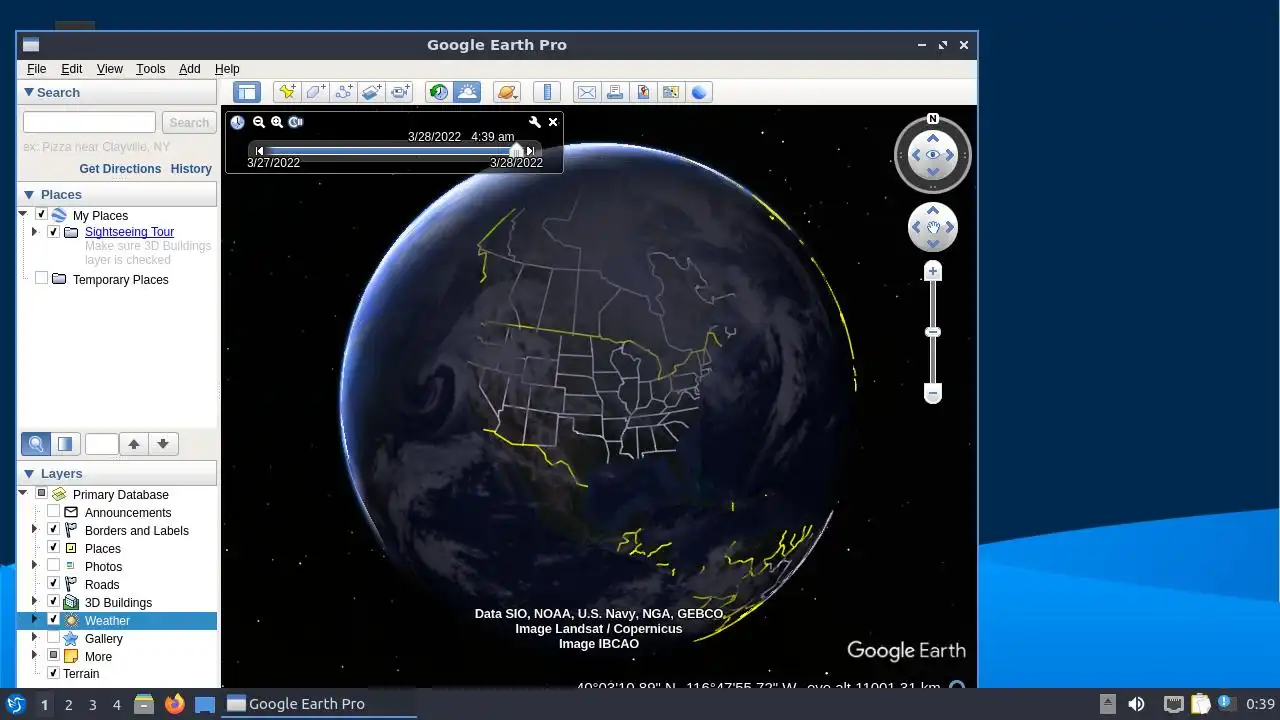The width and height of the screenshot is (1280, 720).
Task: Click the hand in the move joystick
Action: 933,228
